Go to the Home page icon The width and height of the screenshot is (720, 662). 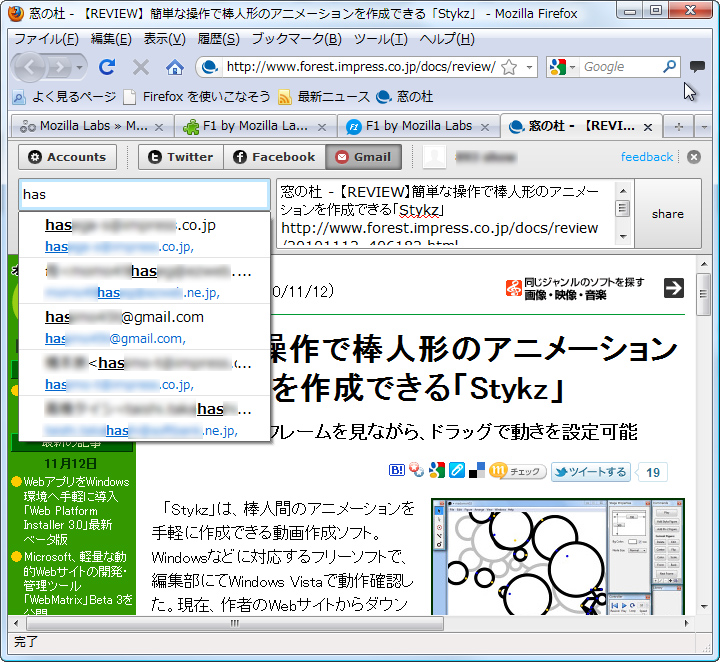[x=174, y=67]
